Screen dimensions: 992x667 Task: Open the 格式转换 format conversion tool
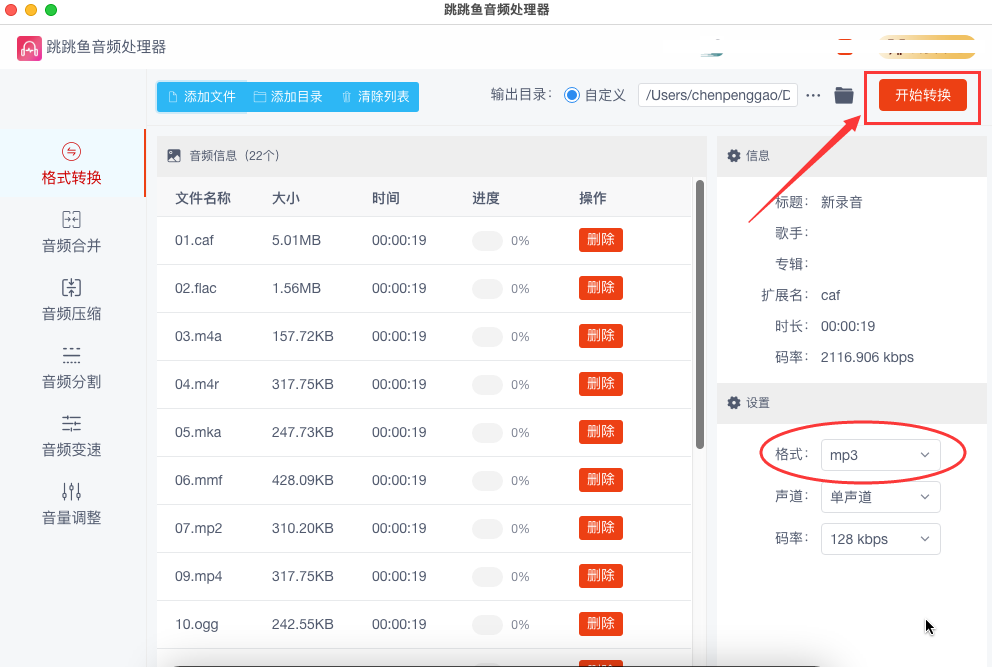click(70, 156)
